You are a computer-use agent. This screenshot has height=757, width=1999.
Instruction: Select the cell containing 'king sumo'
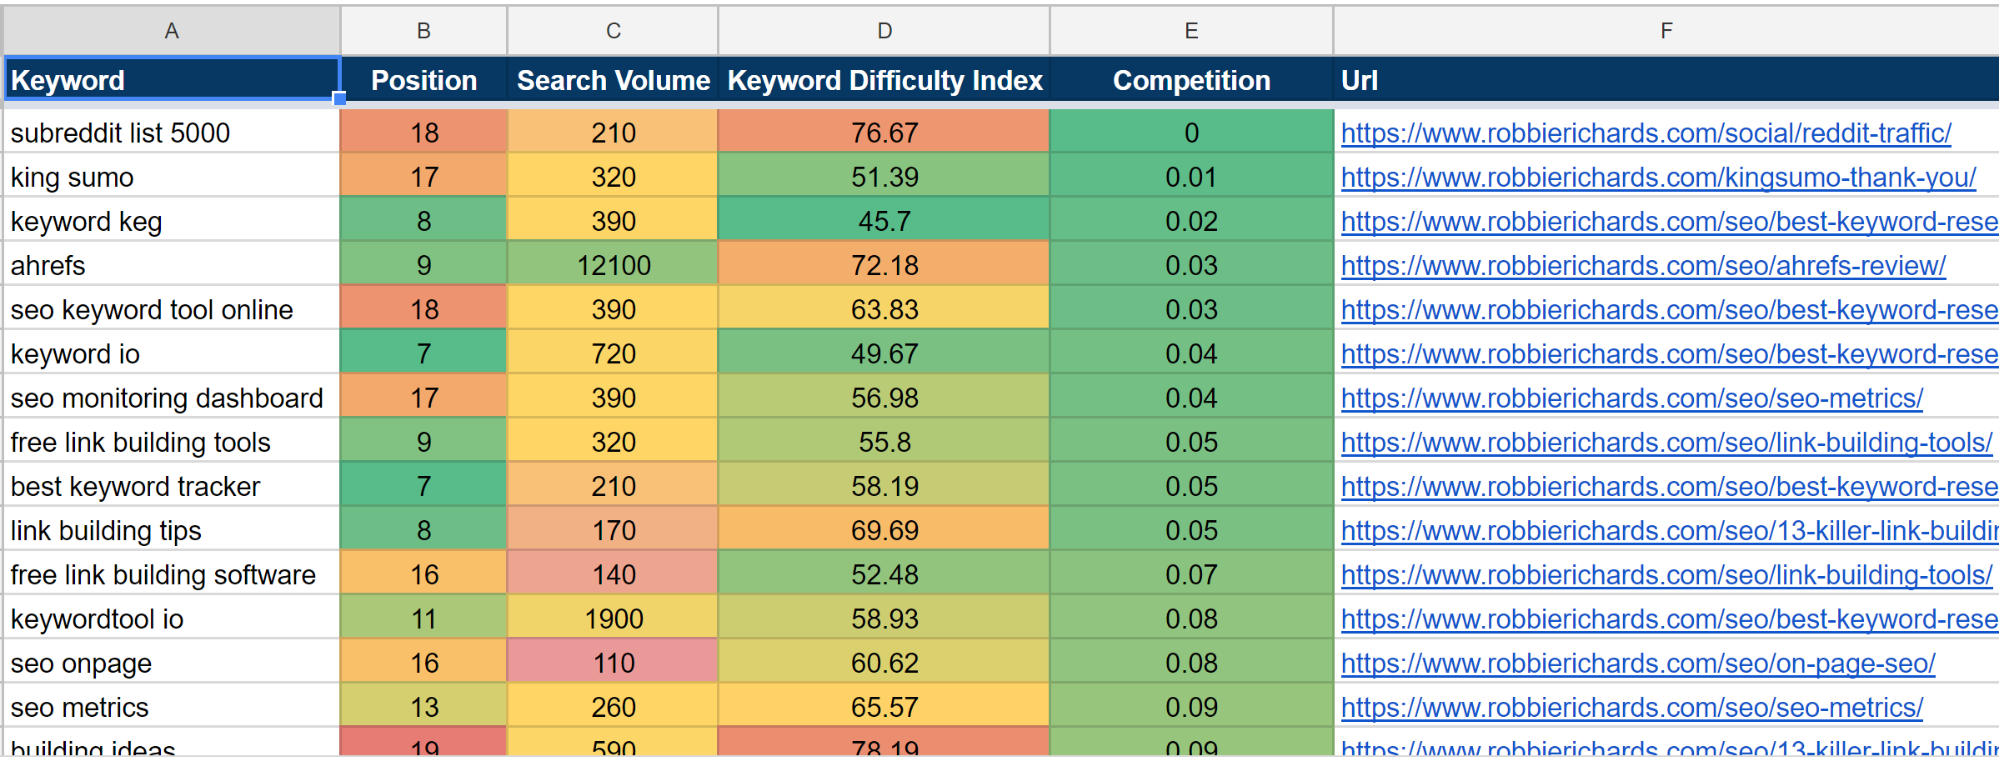(170, 176)
